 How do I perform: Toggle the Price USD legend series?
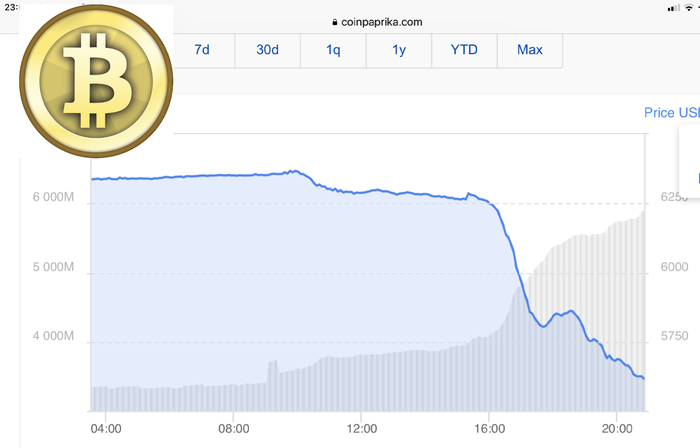(x=671, y=113)
